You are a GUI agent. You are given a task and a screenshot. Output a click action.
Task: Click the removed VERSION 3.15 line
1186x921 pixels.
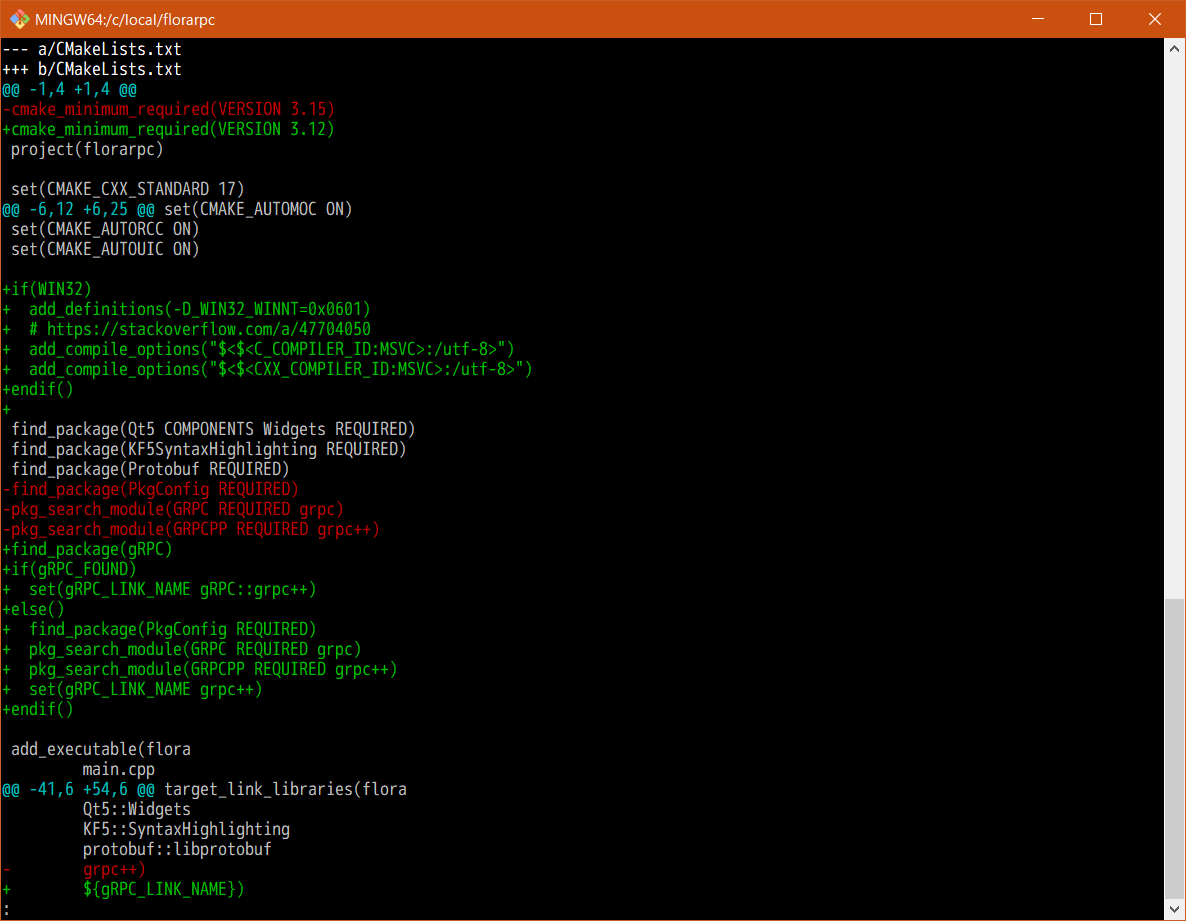168,109
